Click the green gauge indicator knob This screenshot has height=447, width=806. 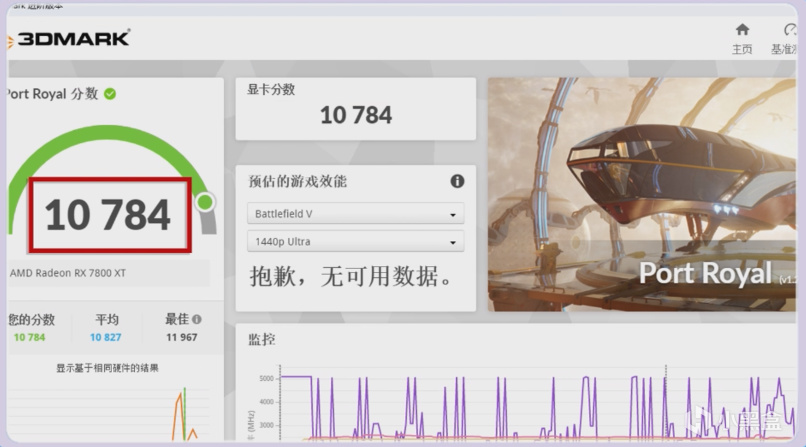click(205, 202)
